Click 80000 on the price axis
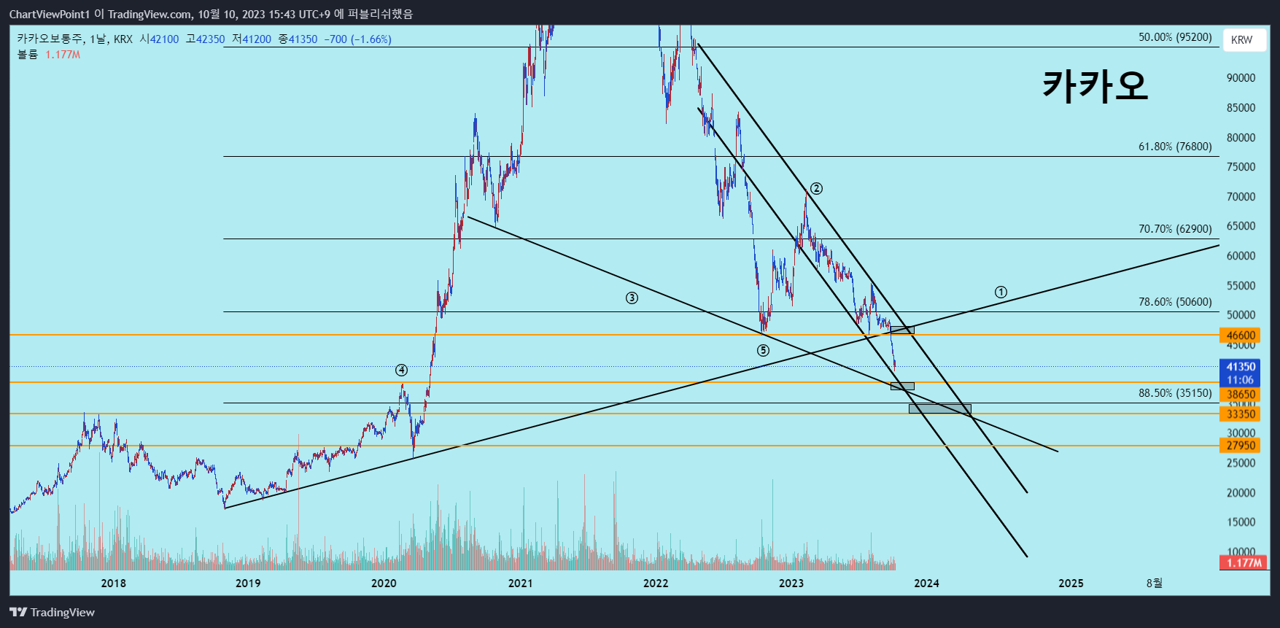The image size is (1280, 628). 1241,138
